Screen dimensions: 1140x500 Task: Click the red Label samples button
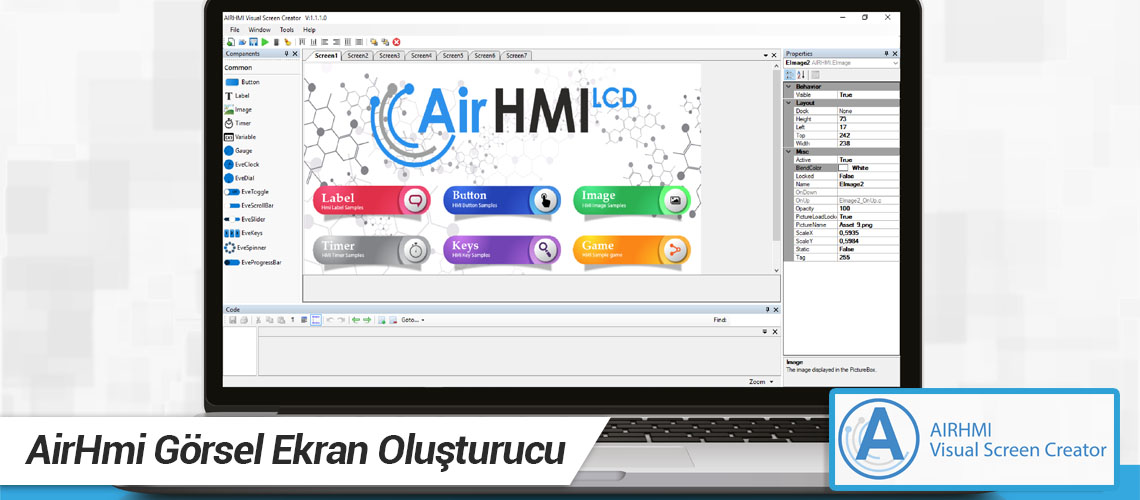372,201
